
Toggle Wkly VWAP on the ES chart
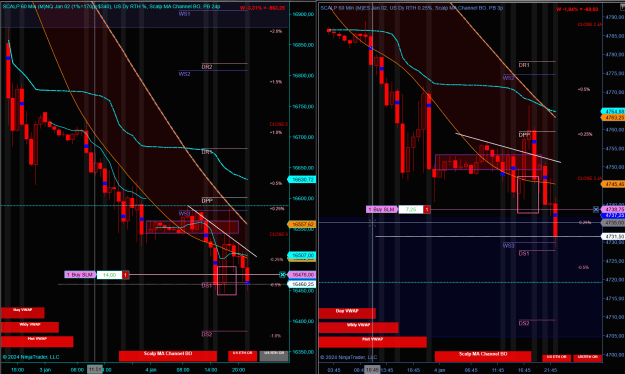358,327
